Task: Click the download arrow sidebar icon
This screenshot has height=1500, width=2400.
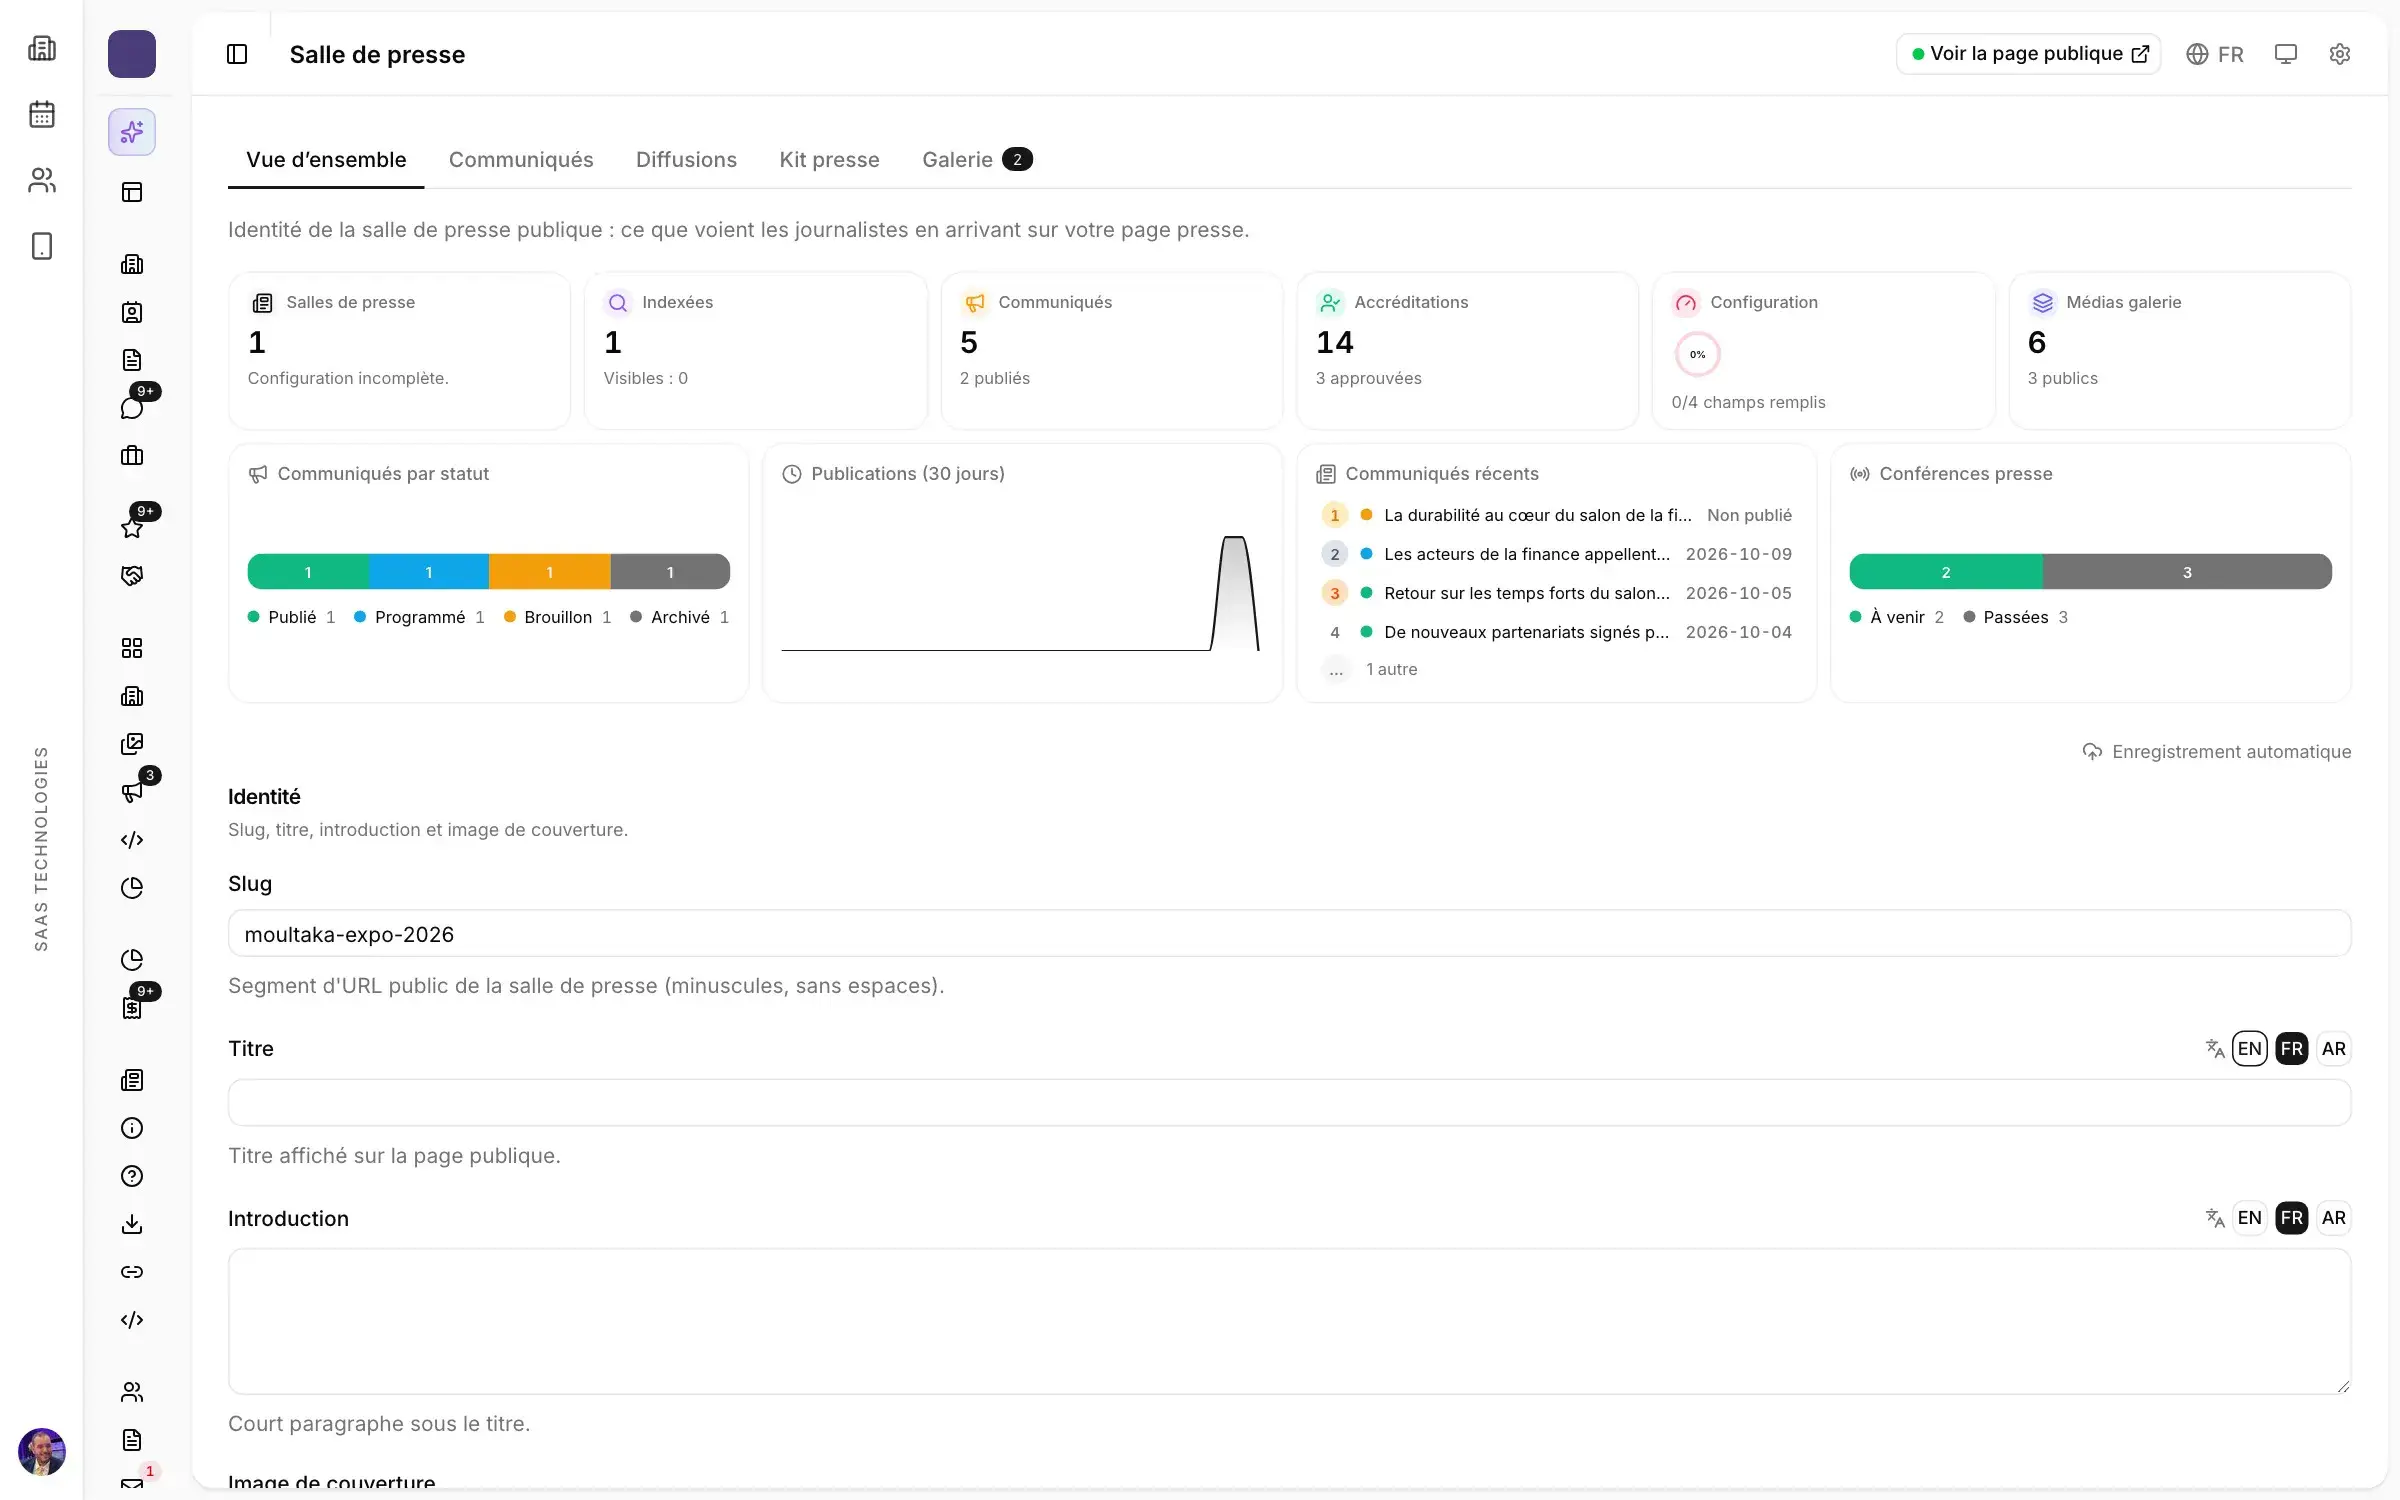Action: click(132, 1224)
